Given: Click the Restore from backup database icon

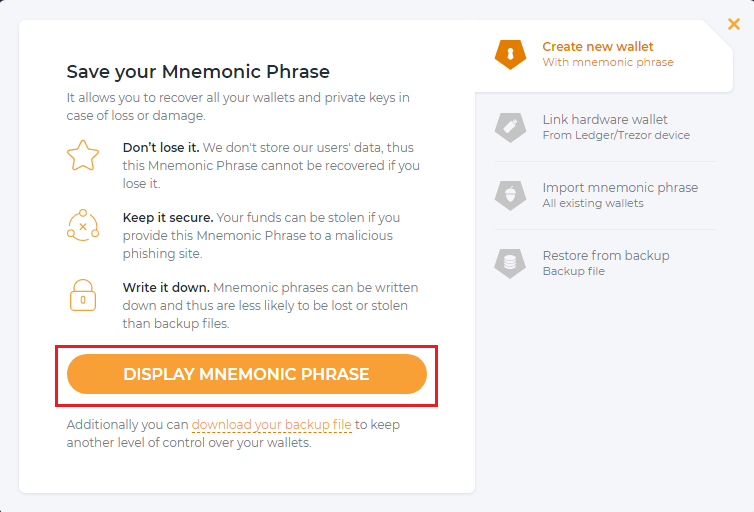Looking at the screenshot, I should pos(510,263).
